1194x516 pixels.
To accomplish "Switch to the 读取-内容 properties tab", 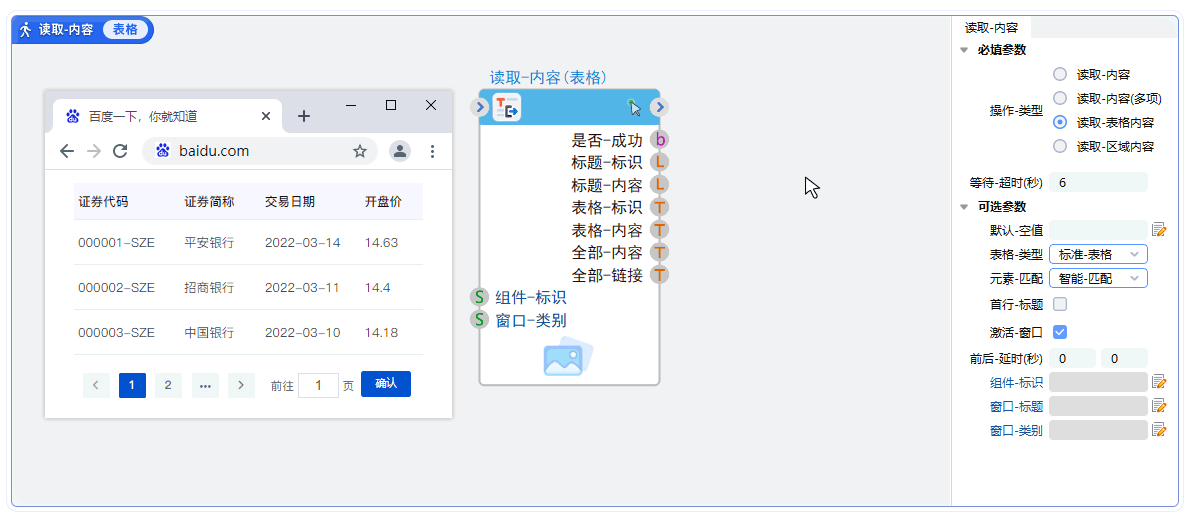I will tap(991, 28).
